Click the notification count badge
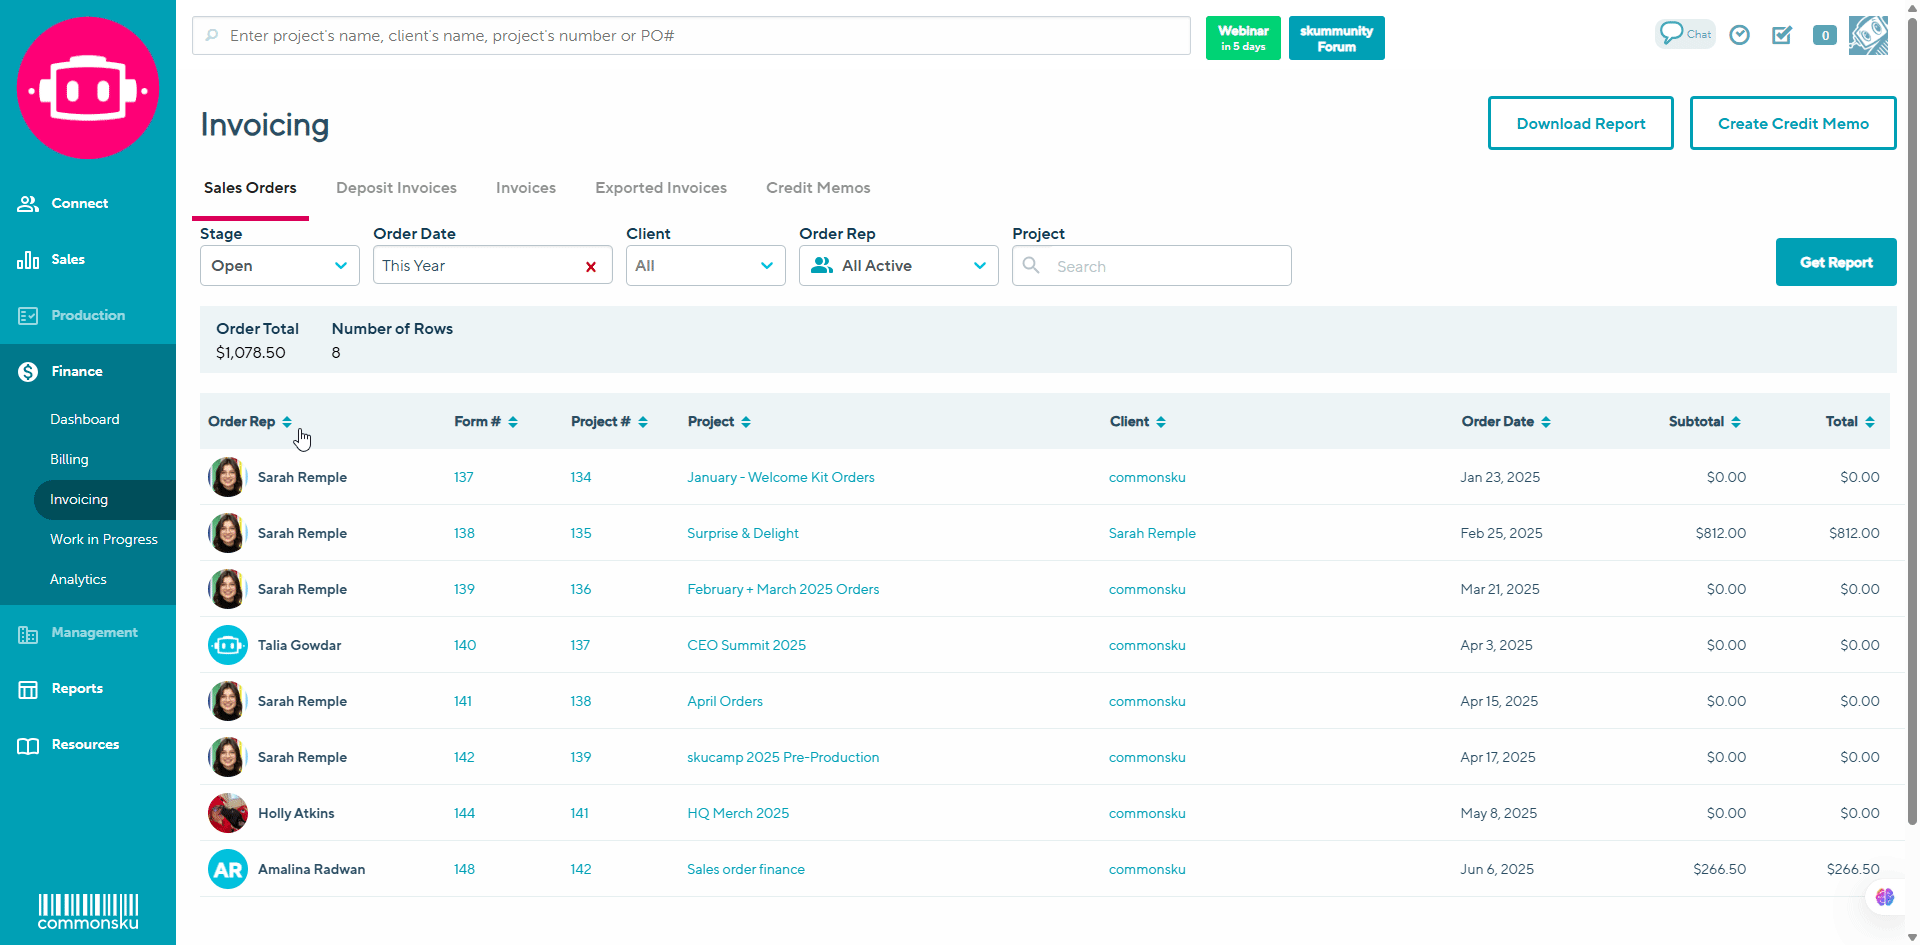This screenshot has width=1920, height=945. click(1825, 35)
